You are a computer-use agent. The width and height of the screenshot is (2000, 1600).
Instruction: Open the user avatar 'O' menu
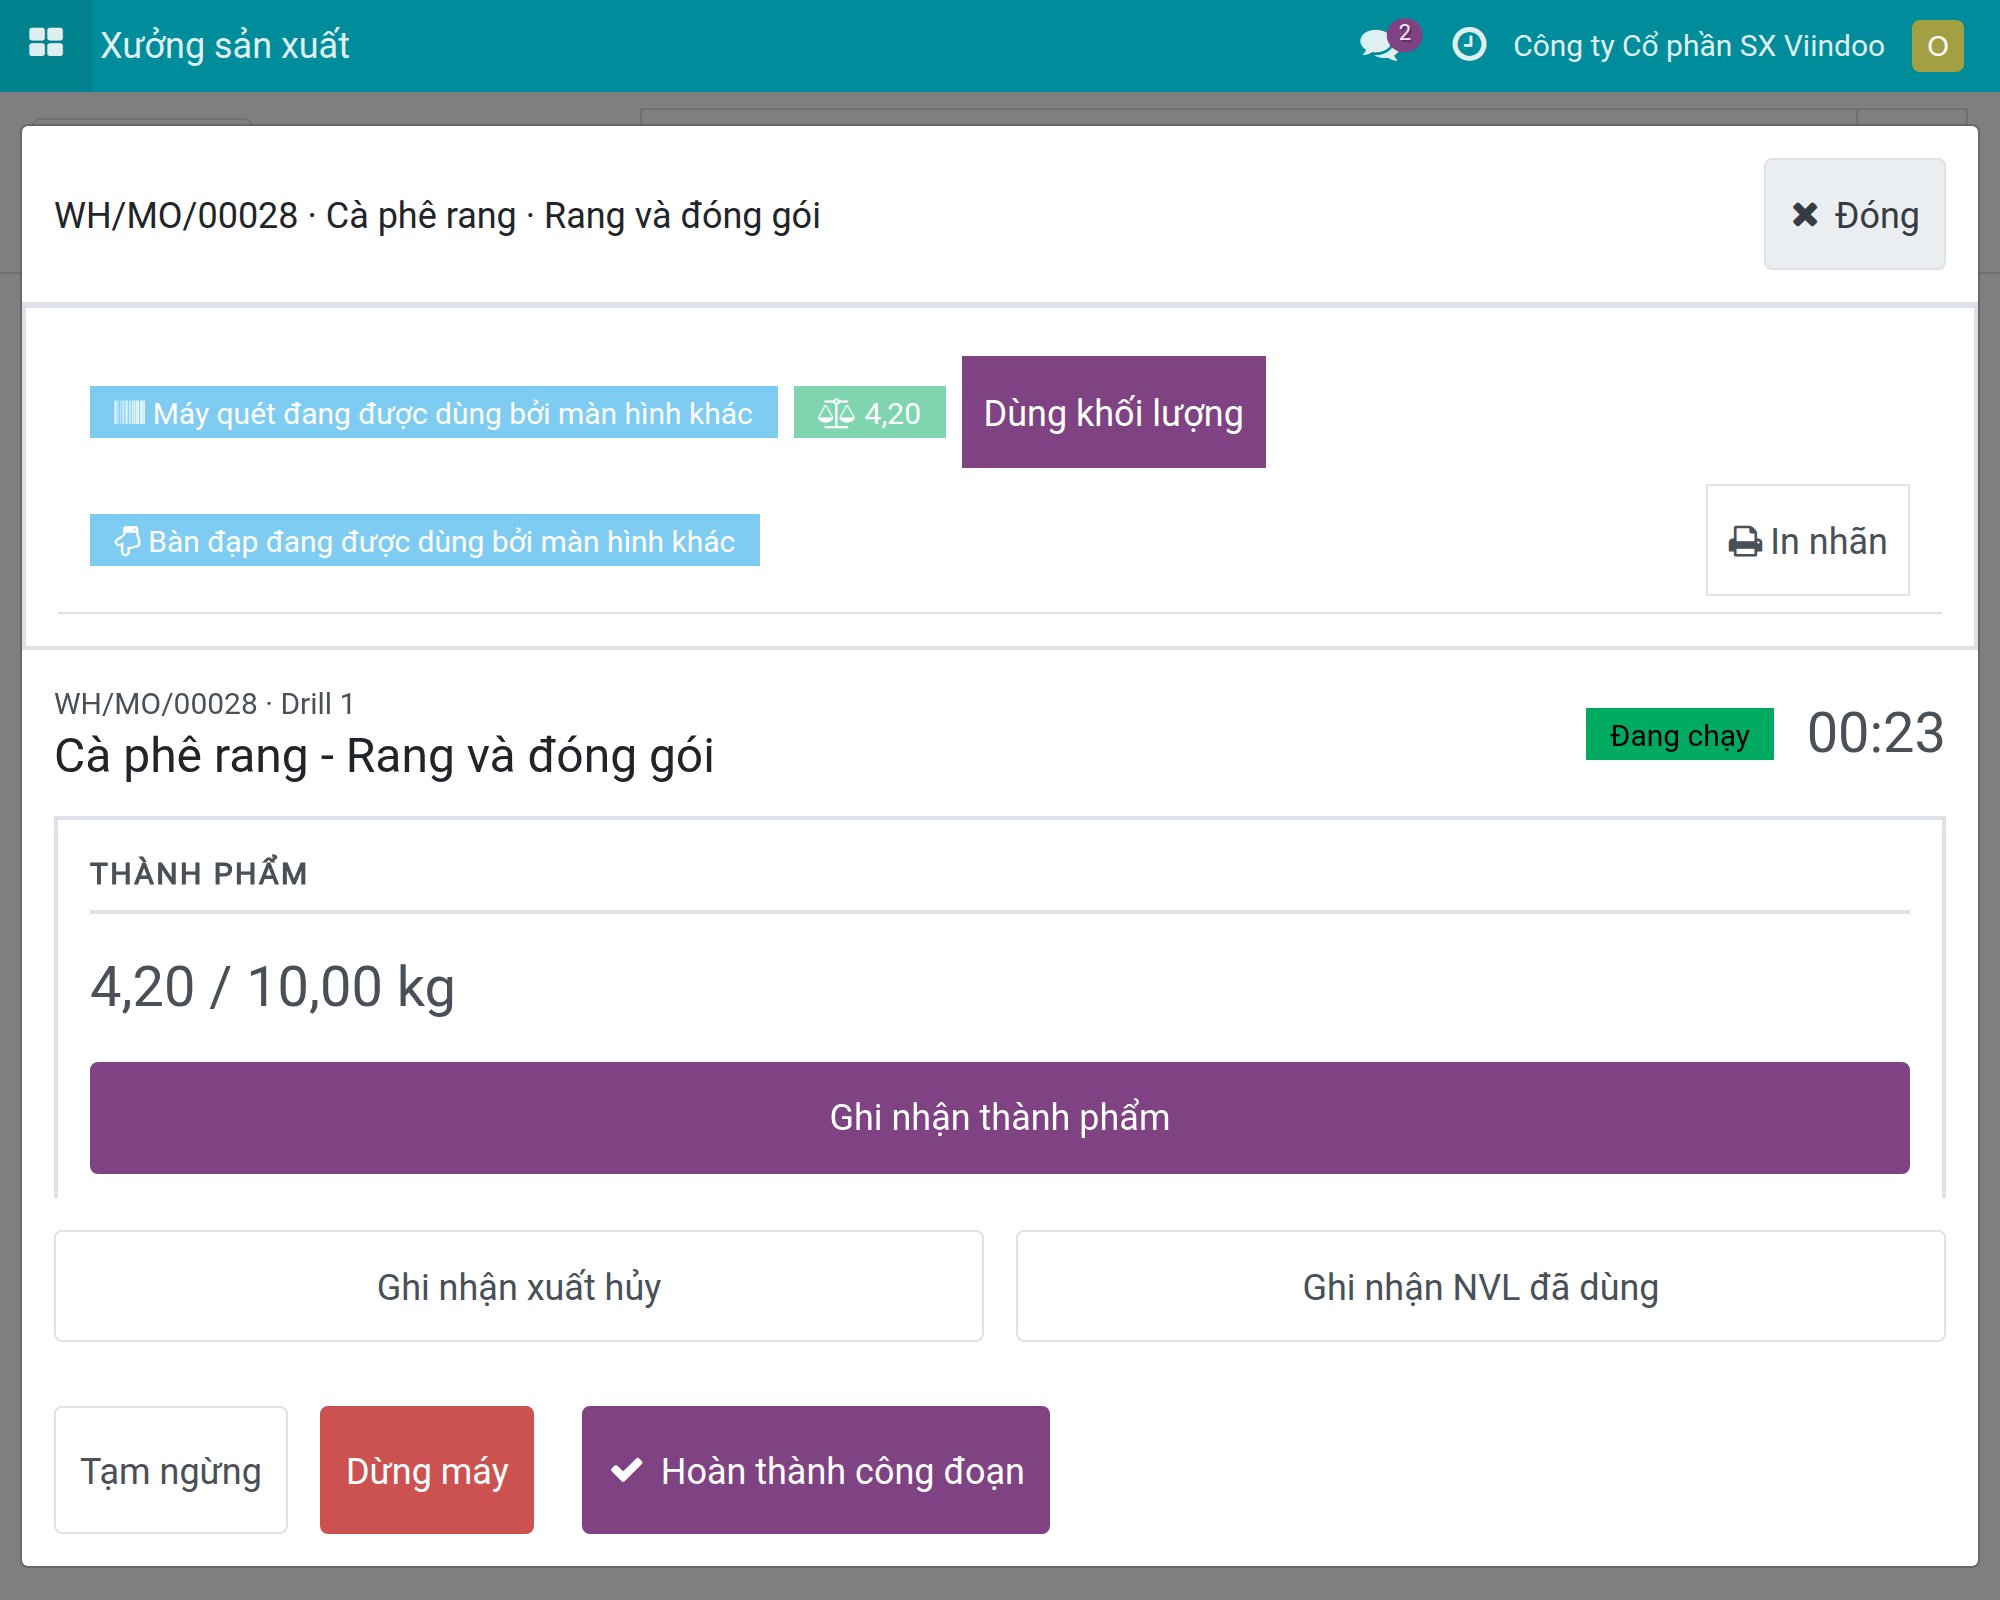click(x=1937, y=46)
